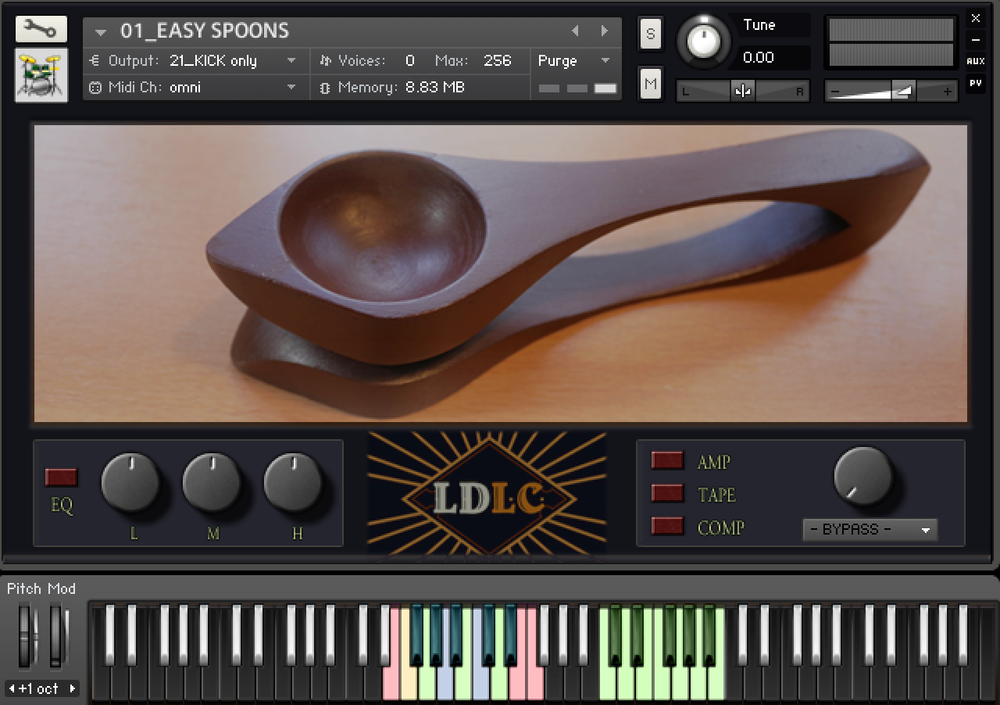Click the drum kit instrument icon
The height and width of the screenshot is (705, 1000).
(40, 75)
